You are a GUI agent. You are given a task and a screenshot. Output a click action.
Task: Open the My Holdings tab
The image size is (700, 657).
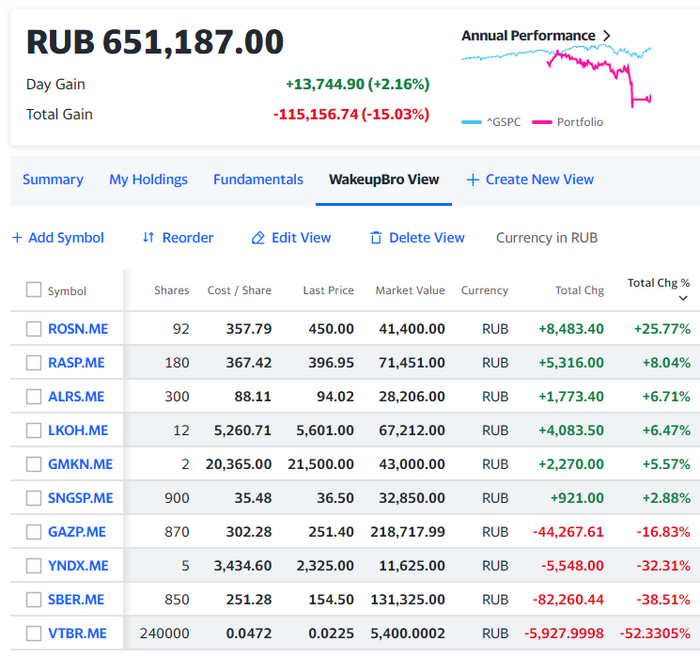click(148, 180)
